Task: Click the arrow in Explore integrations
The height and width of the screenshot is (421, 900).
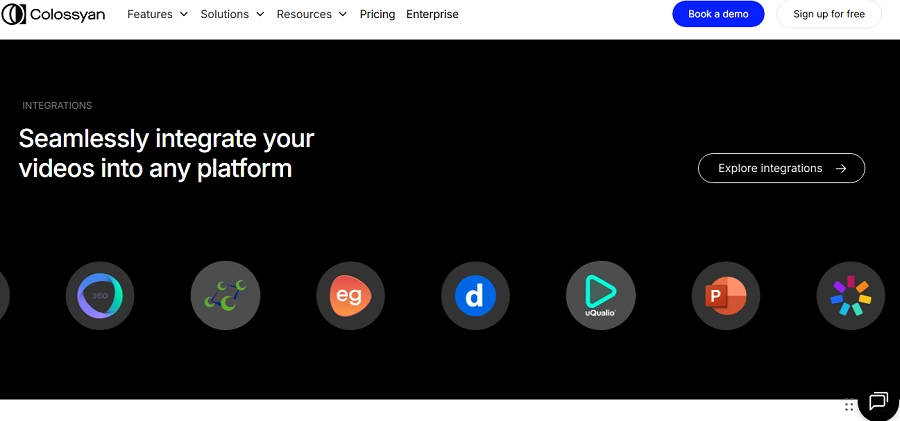Action: [x=841, y=168]
